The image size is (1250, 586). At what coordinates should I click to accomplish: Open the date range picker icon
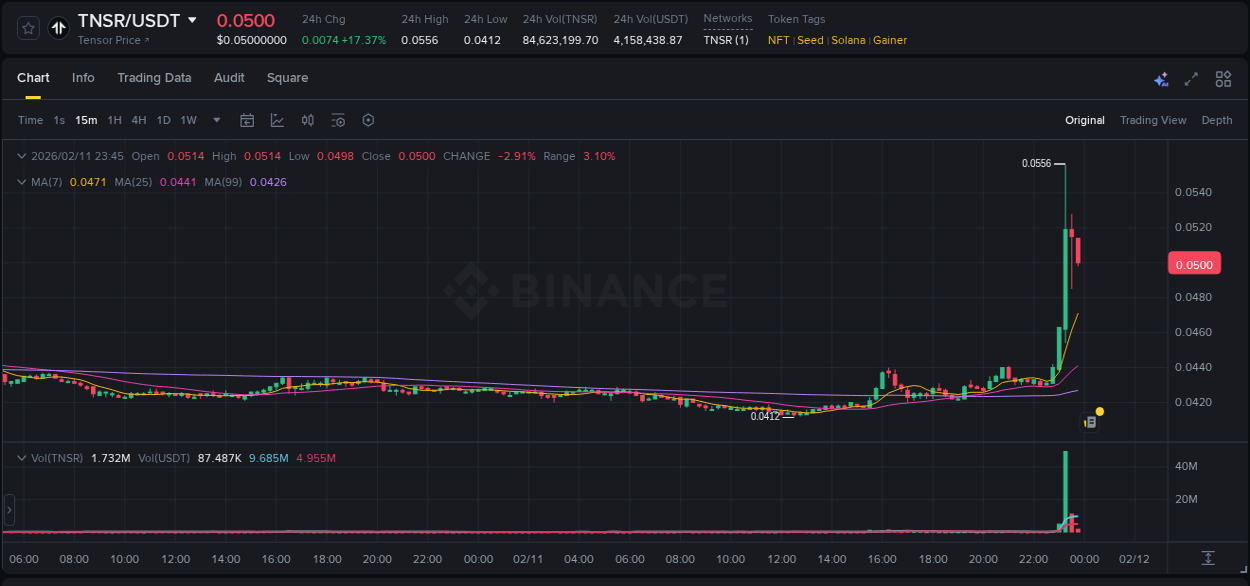click(247, 120)
